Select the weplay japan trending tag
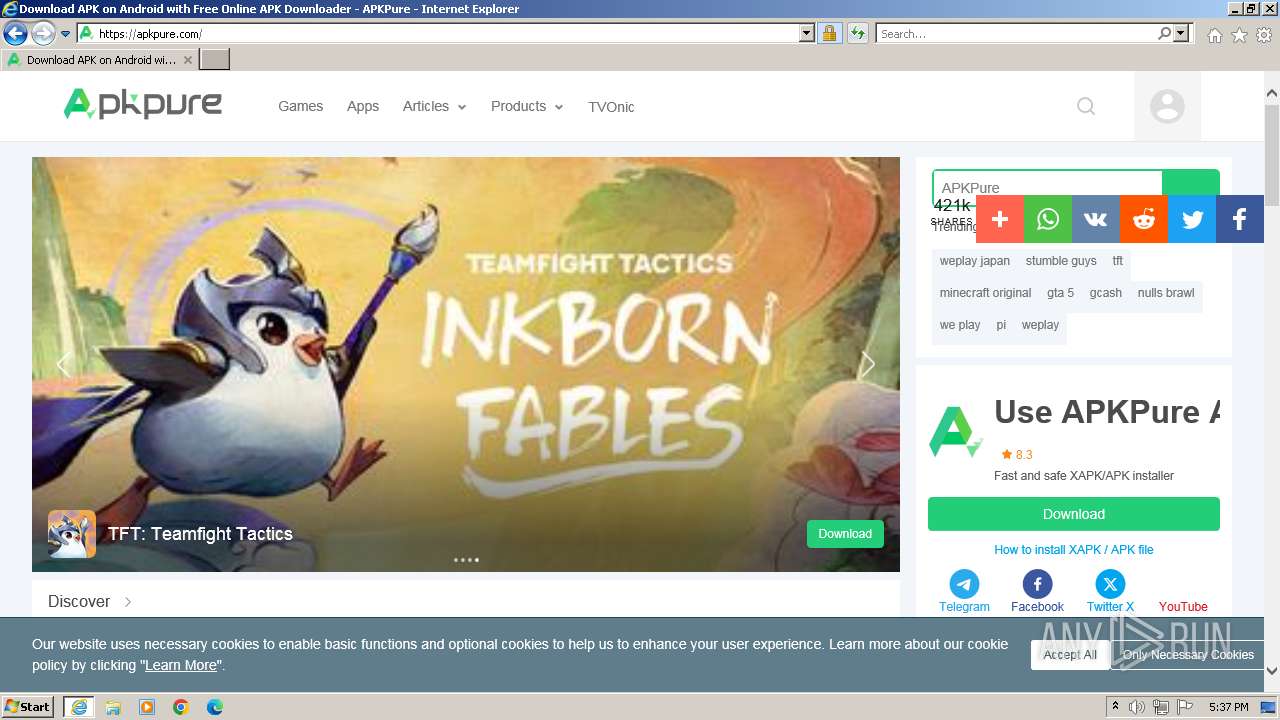Image resolution: width=1280 pixels, height=720 pixels. pos(975,261)
